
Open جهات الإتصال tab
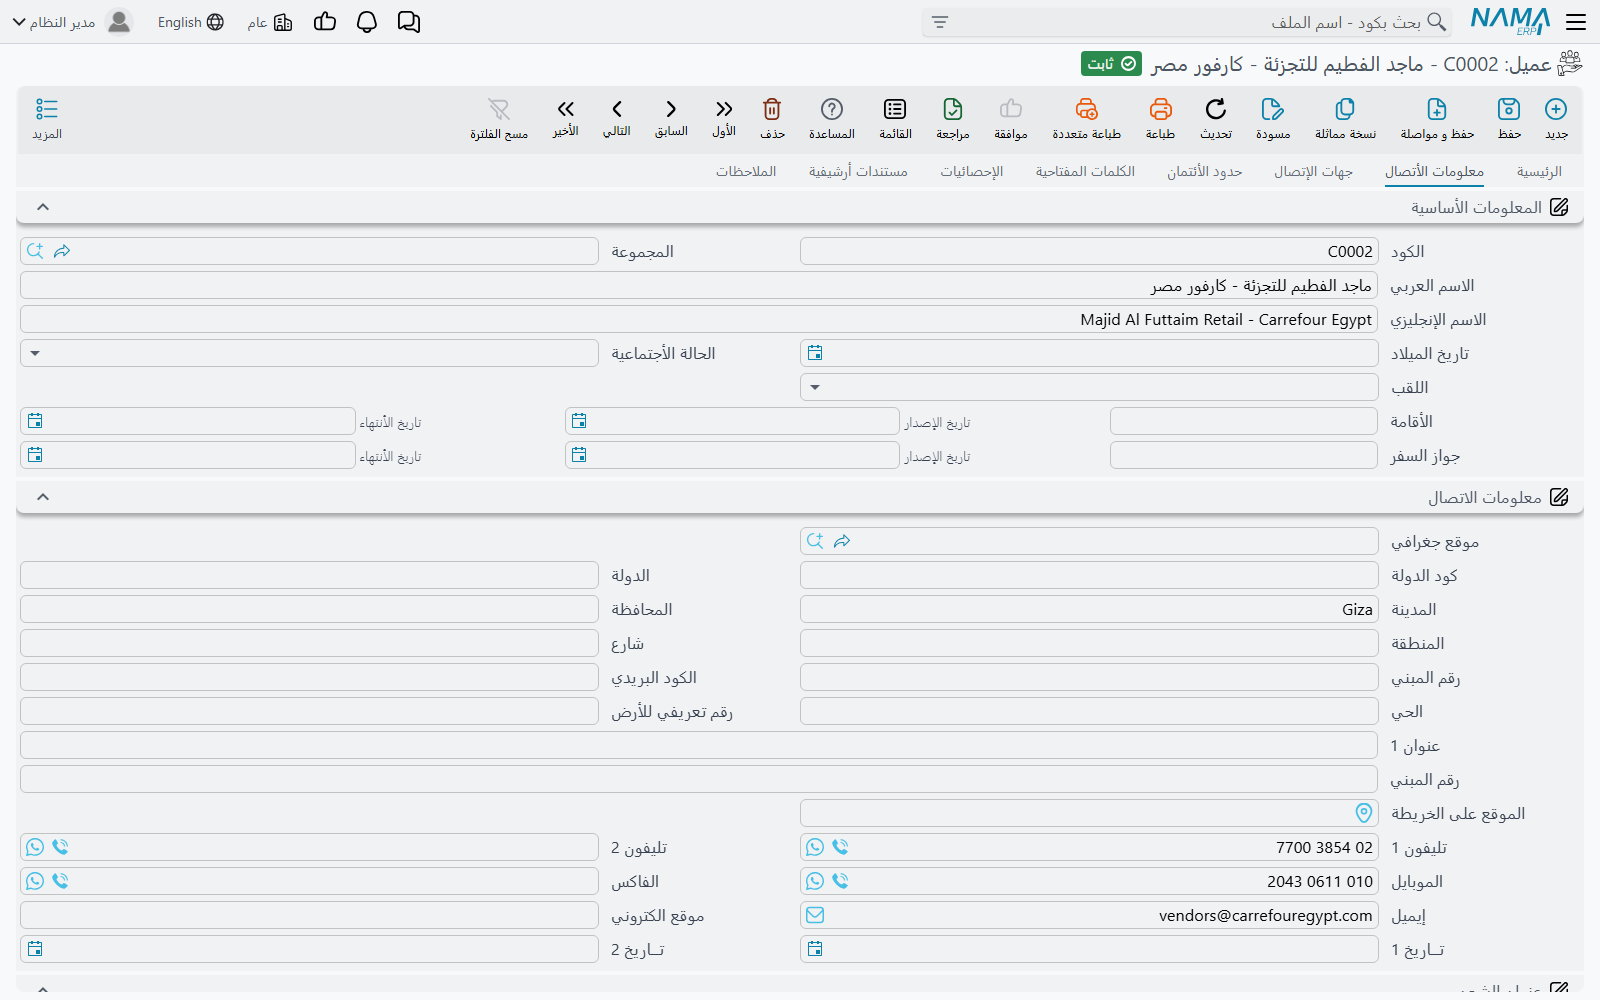point(1313,172)
